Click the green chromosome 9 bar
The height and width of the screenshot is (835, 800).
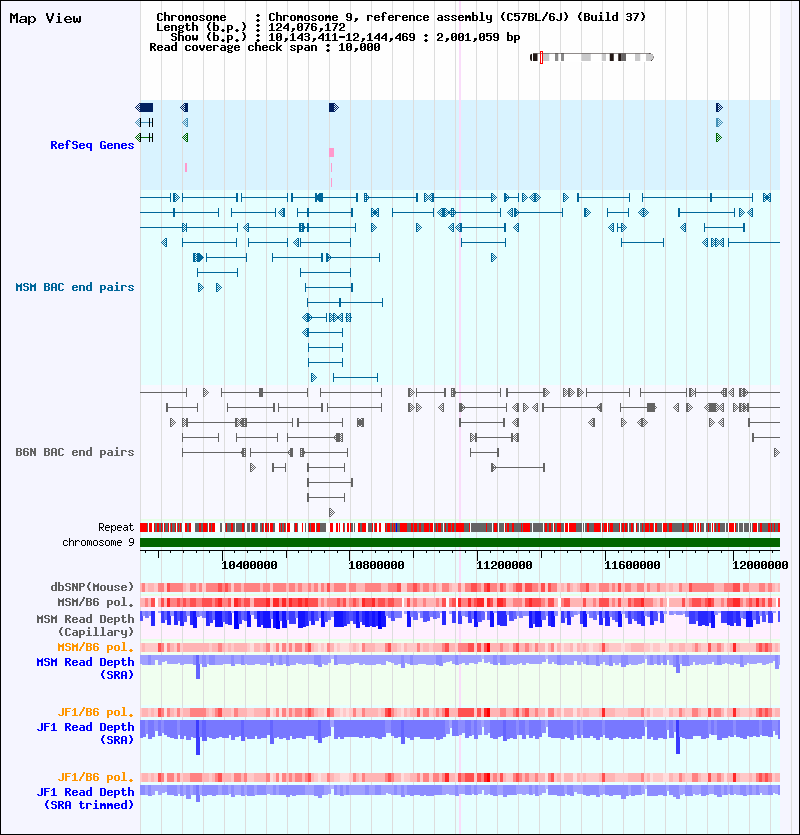pos(460,543)
